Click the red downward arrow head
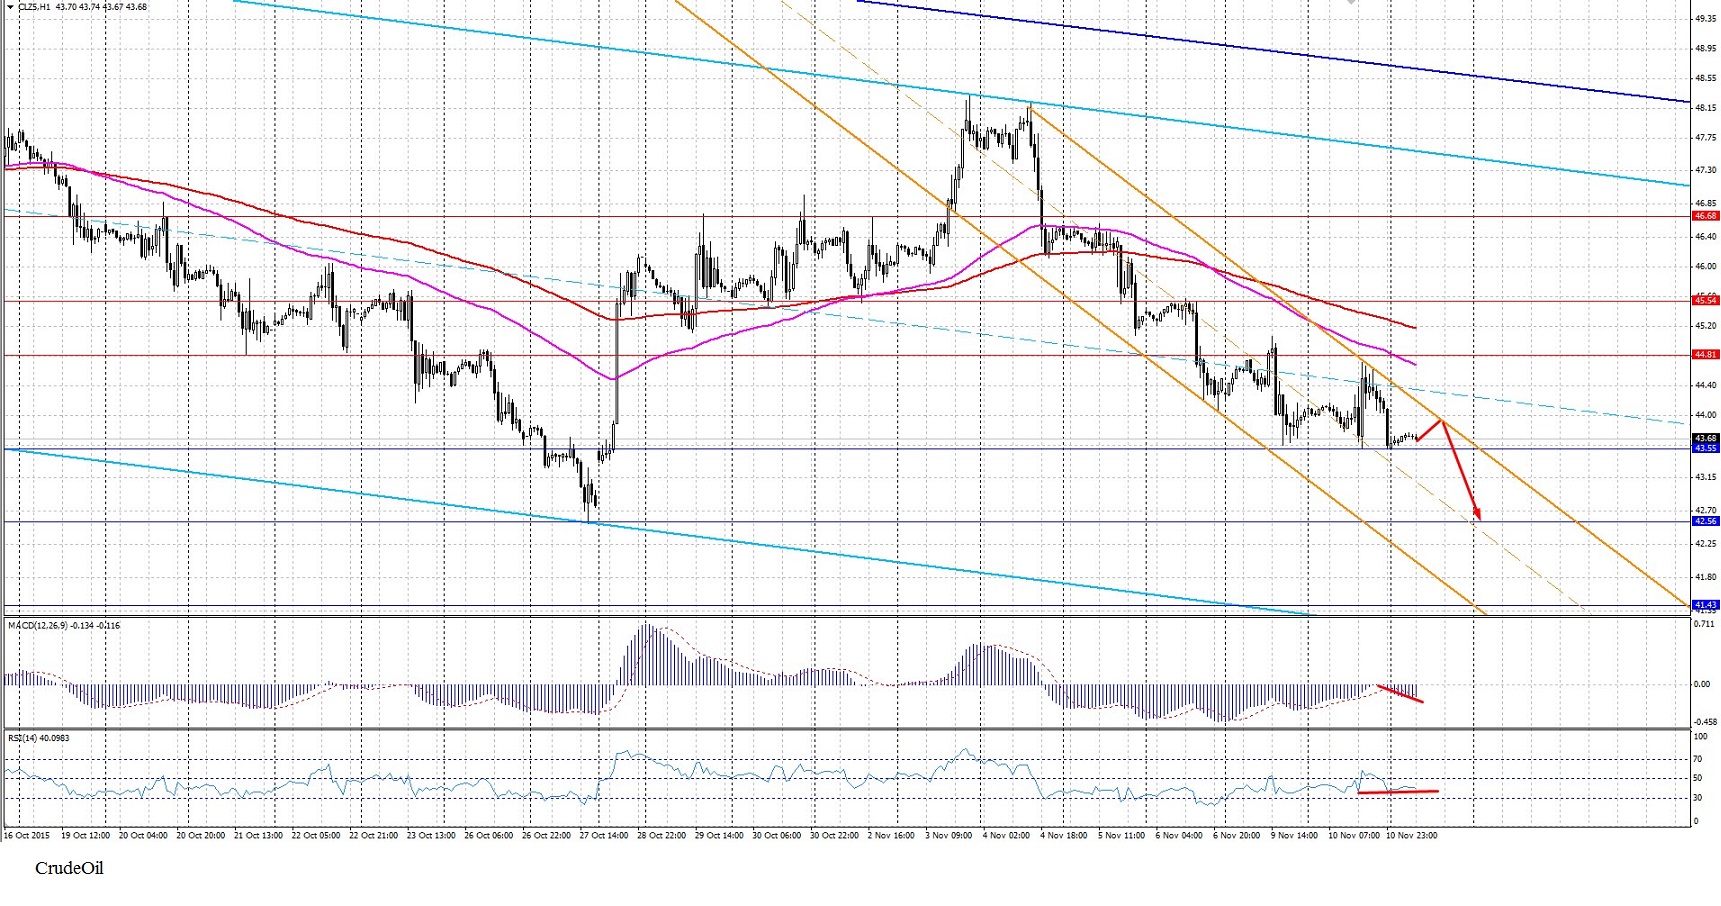This screenshot has width=1721, height=906. tap(1476, 514)
